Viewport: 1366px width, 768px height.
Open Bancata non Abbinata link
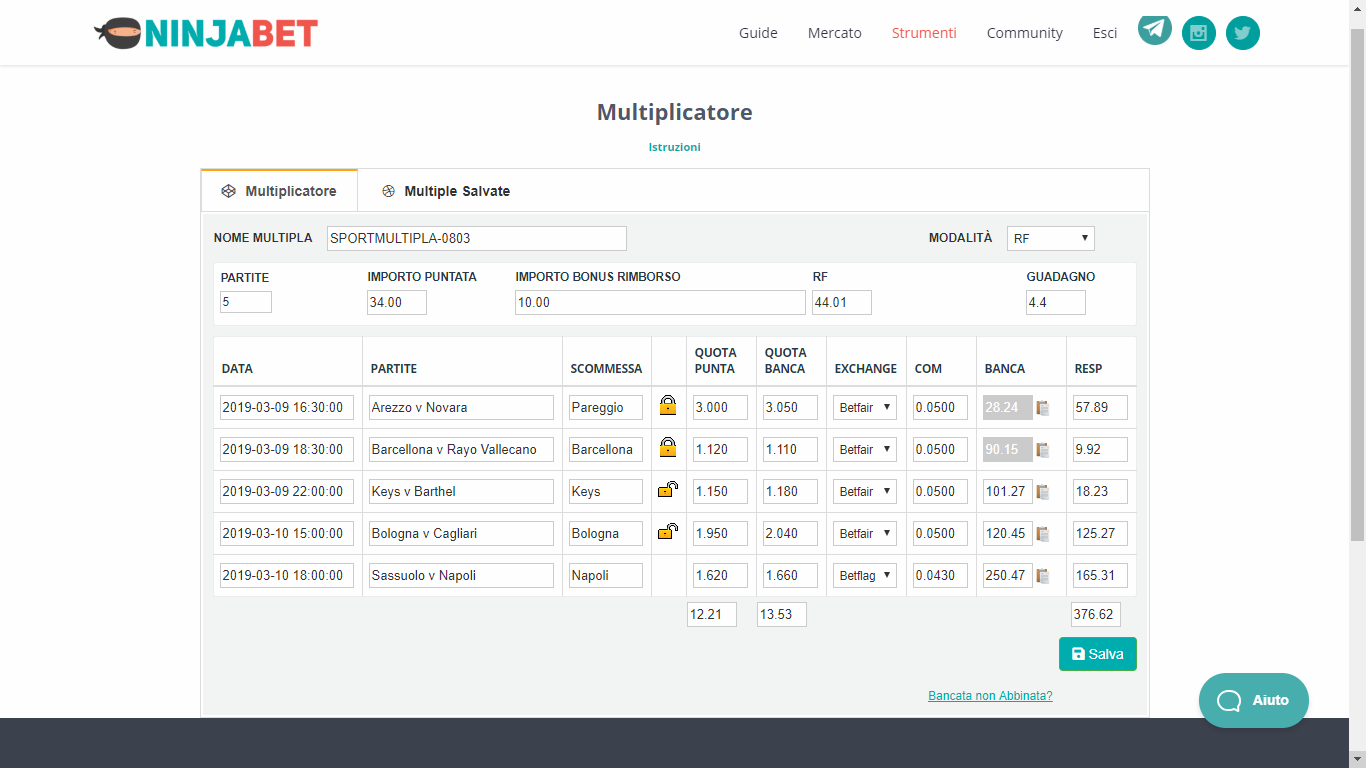tap(990, 696)
